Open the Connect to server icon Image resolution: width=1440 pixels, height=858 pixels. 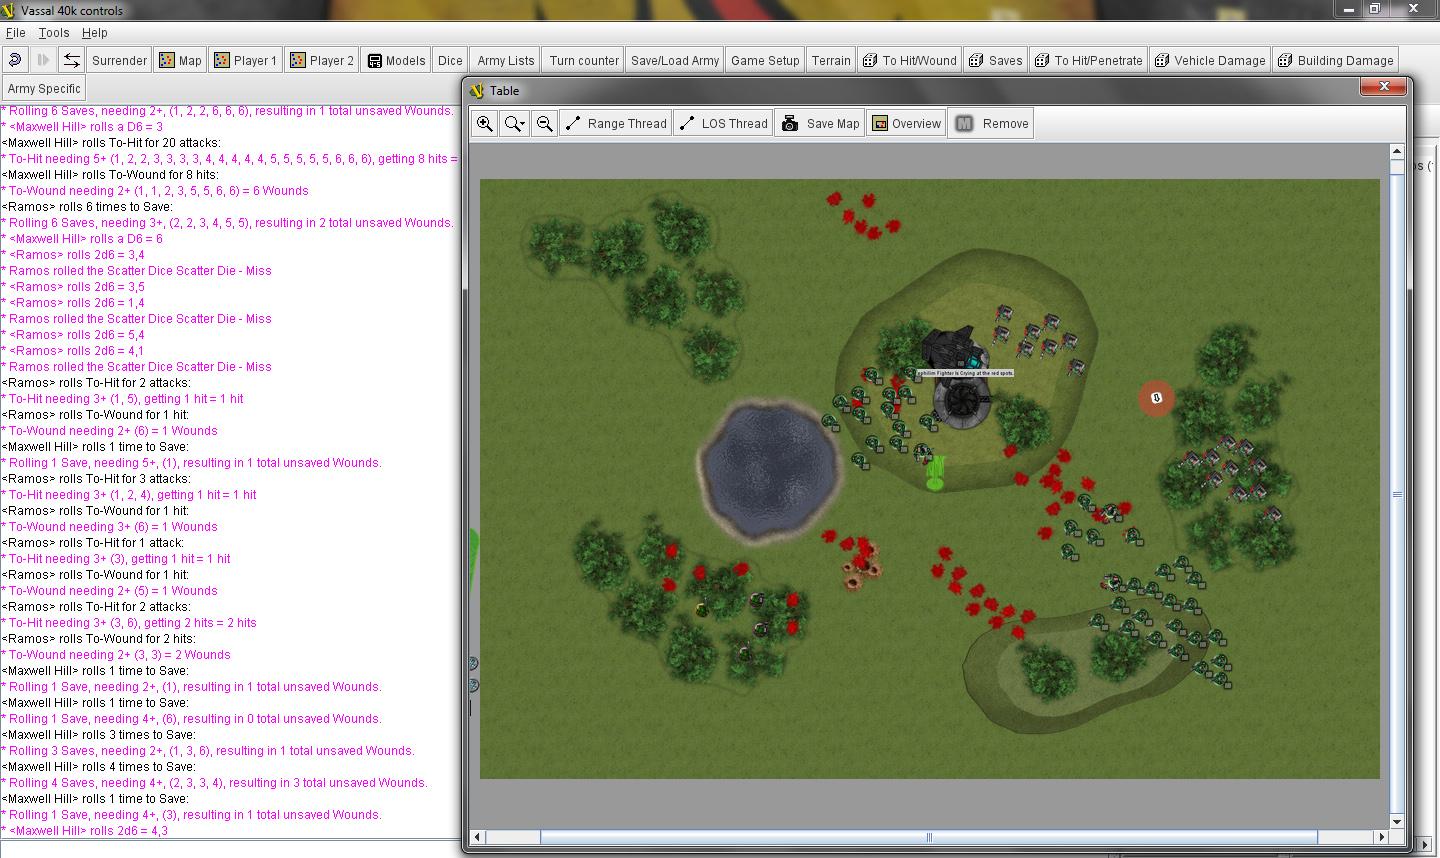click(71, 60)
